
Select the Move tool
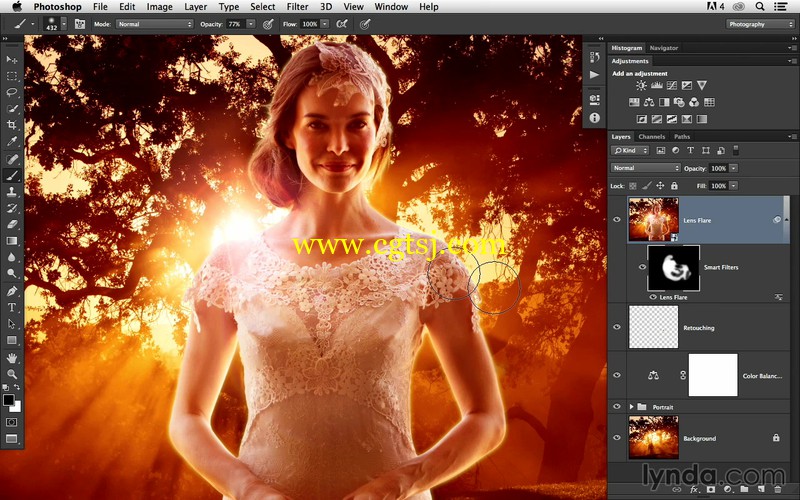pyautogui.click(x=12, y=60)
